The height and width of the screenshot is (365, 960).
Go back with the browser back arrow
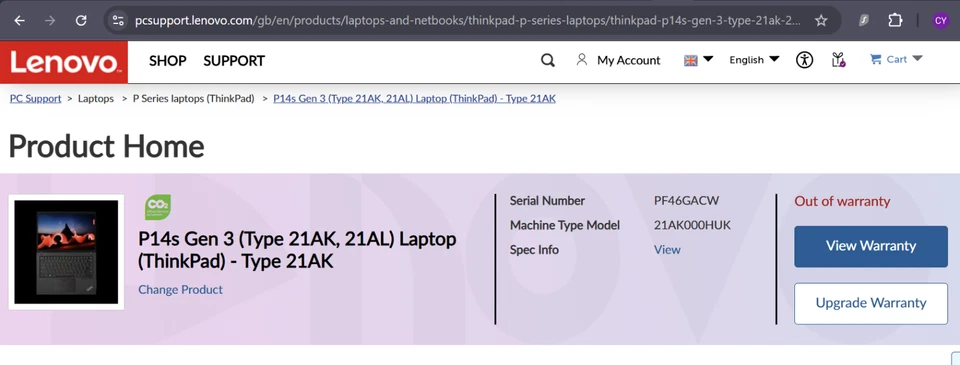coord(20,21)
